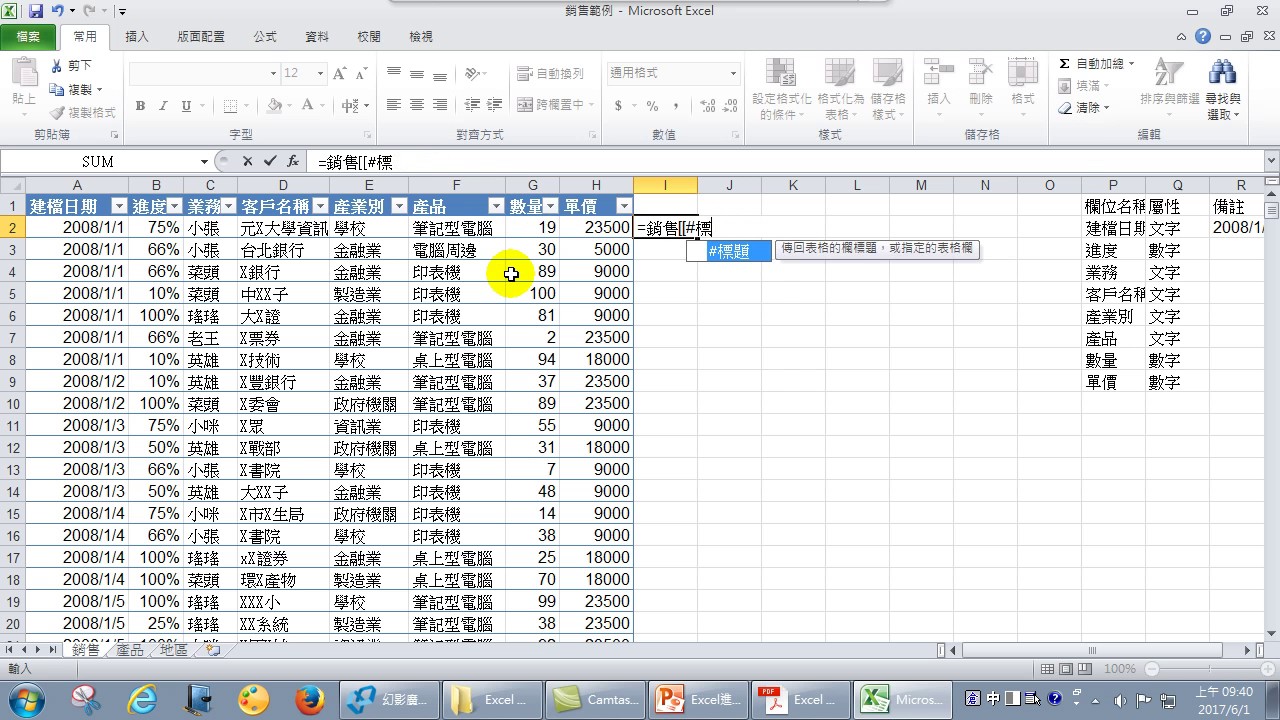The height and width of the screenshot is (720, 1280).
Task: Toggle Italic formatting button
Action: point(164,106)
